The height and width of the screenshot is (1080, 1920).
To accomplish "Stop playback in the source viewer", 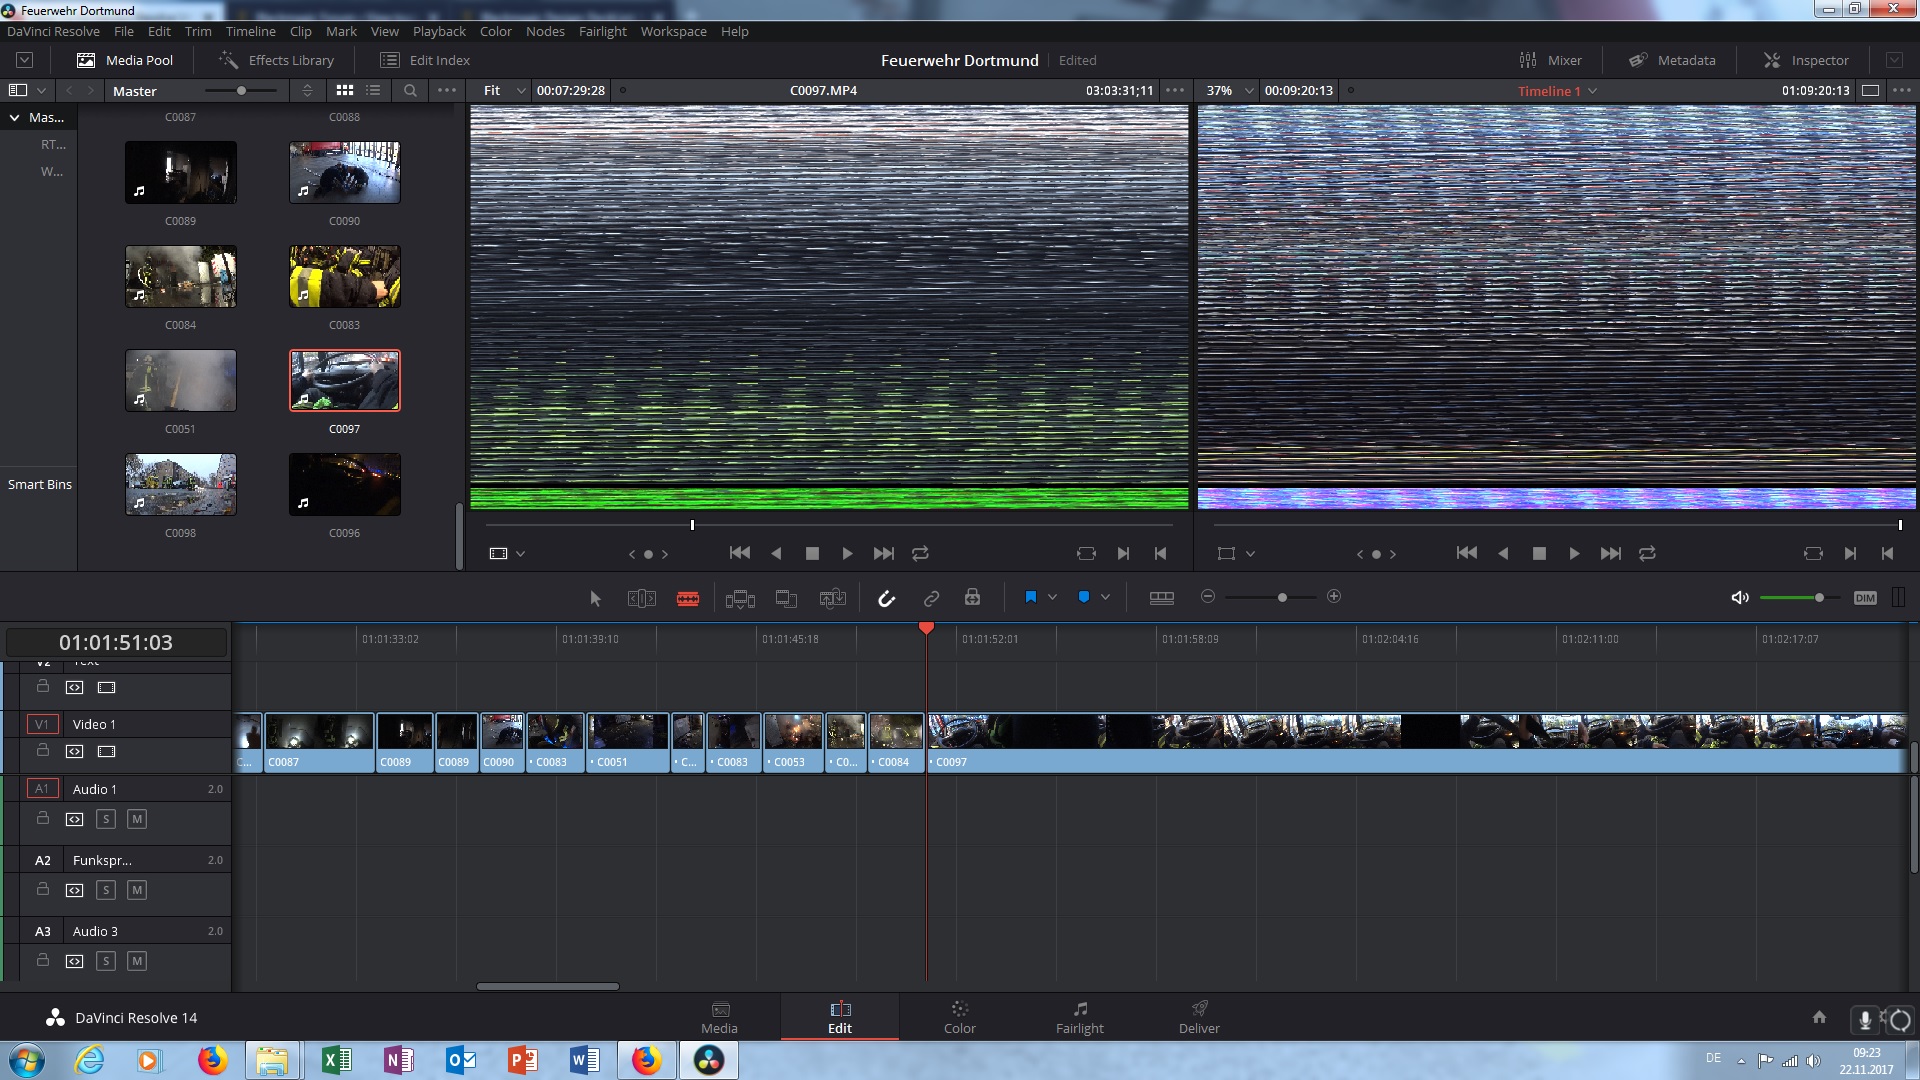I will (x=812, y=553).
